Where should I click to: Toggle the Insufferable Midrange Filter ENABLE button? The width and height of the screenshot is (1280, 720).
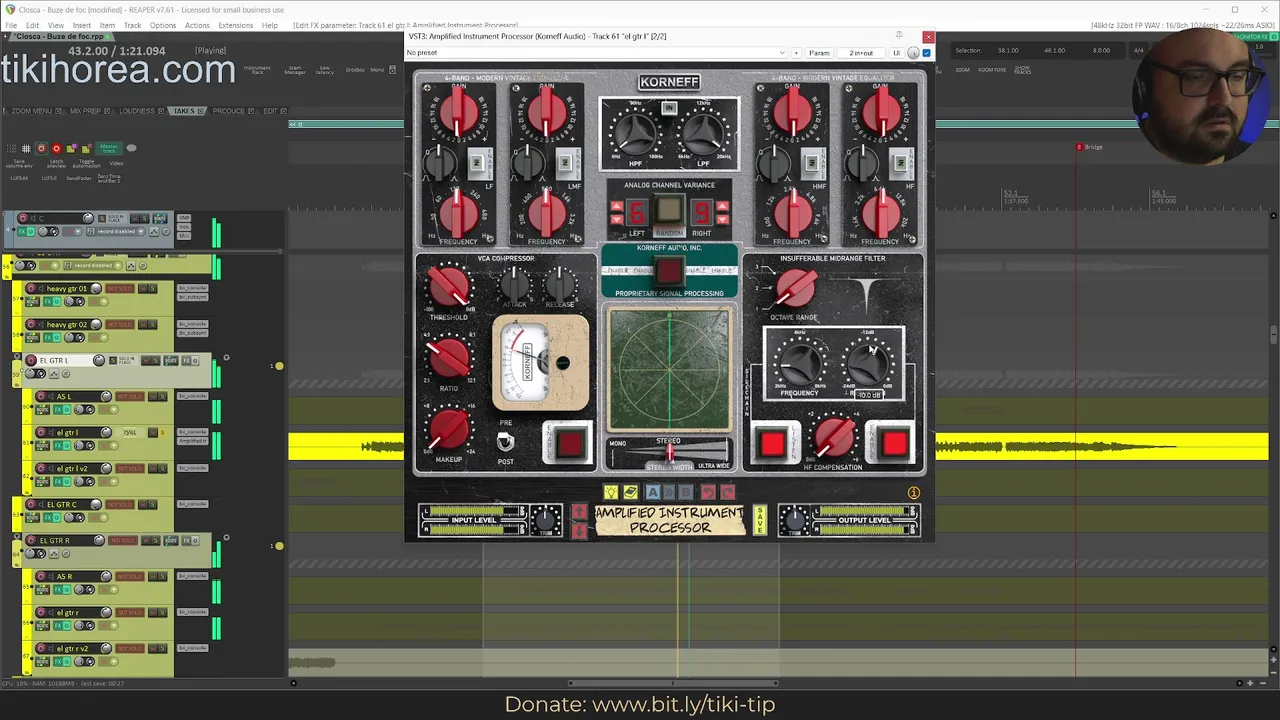[895, 443]
